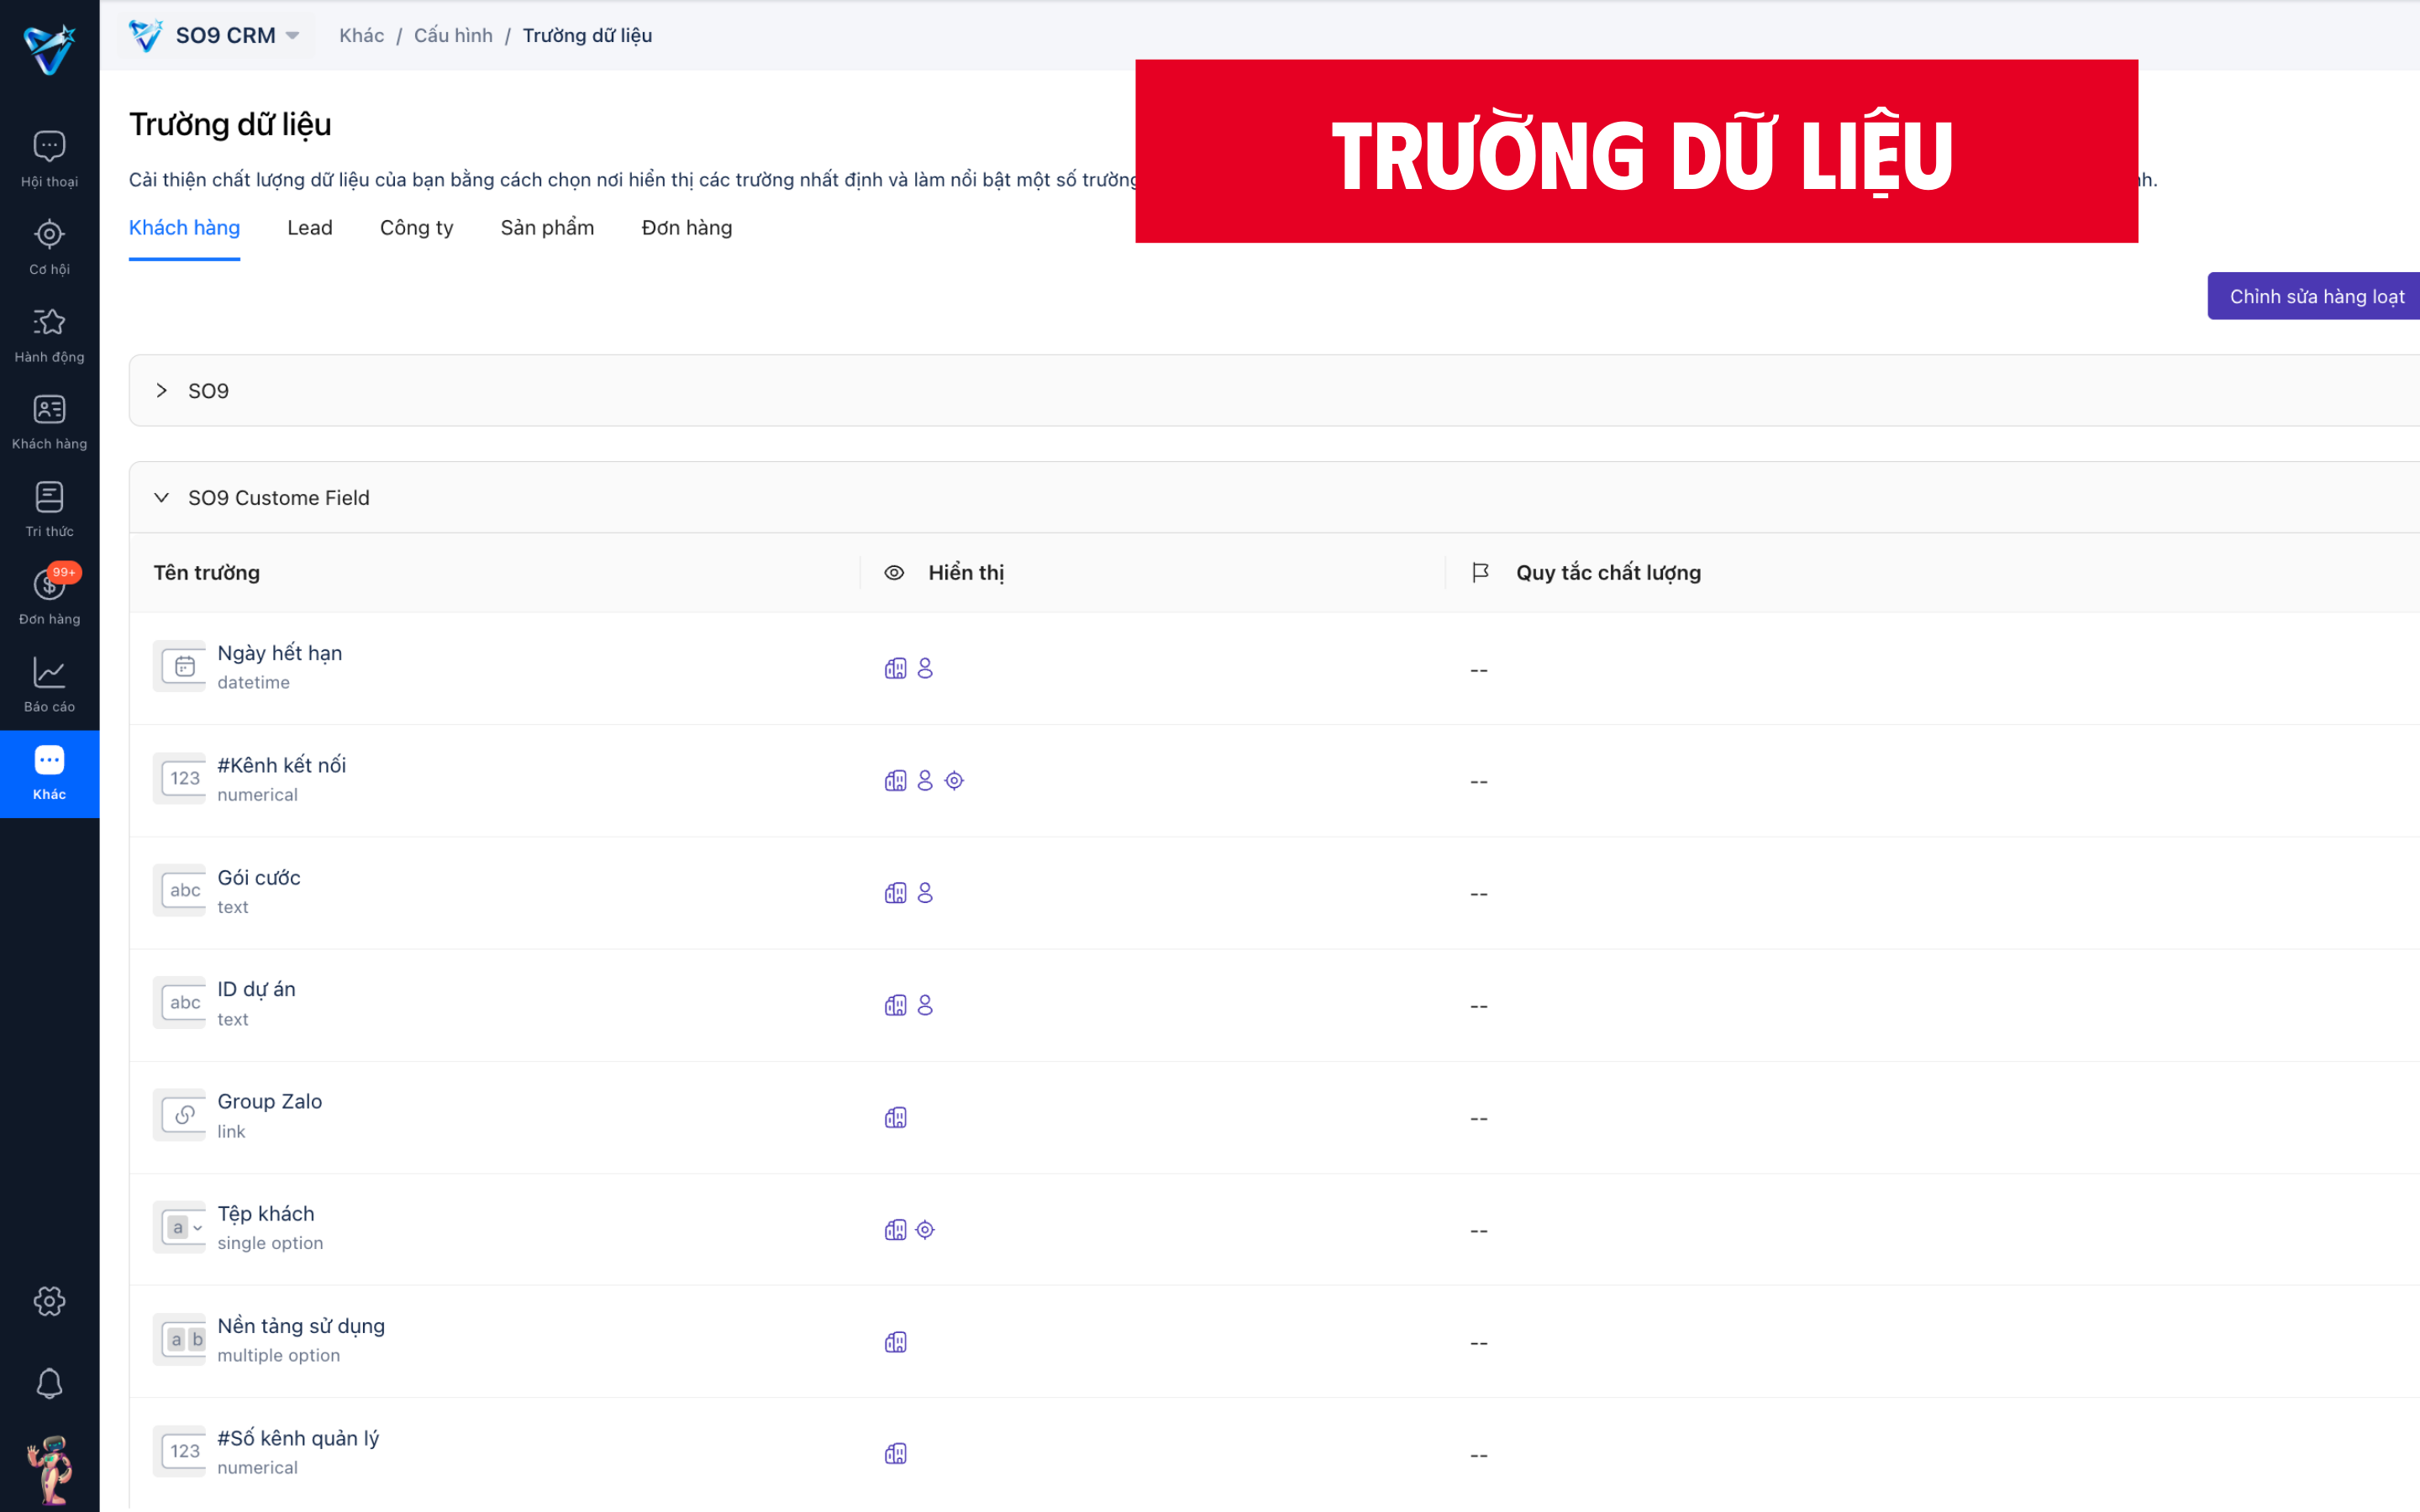The height and width of the screenshot is (1512, 2420).
Task: Open the settings gear in the sidebar
Action: pos(49,1301)
